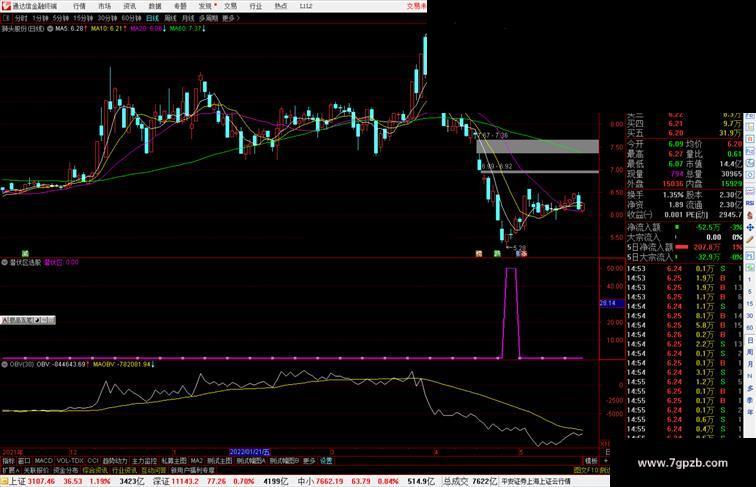Image resolution: width=756 pixels, height=487 pixels.
Task: Open the 热点 menu
Action: [x=281, y=6]
